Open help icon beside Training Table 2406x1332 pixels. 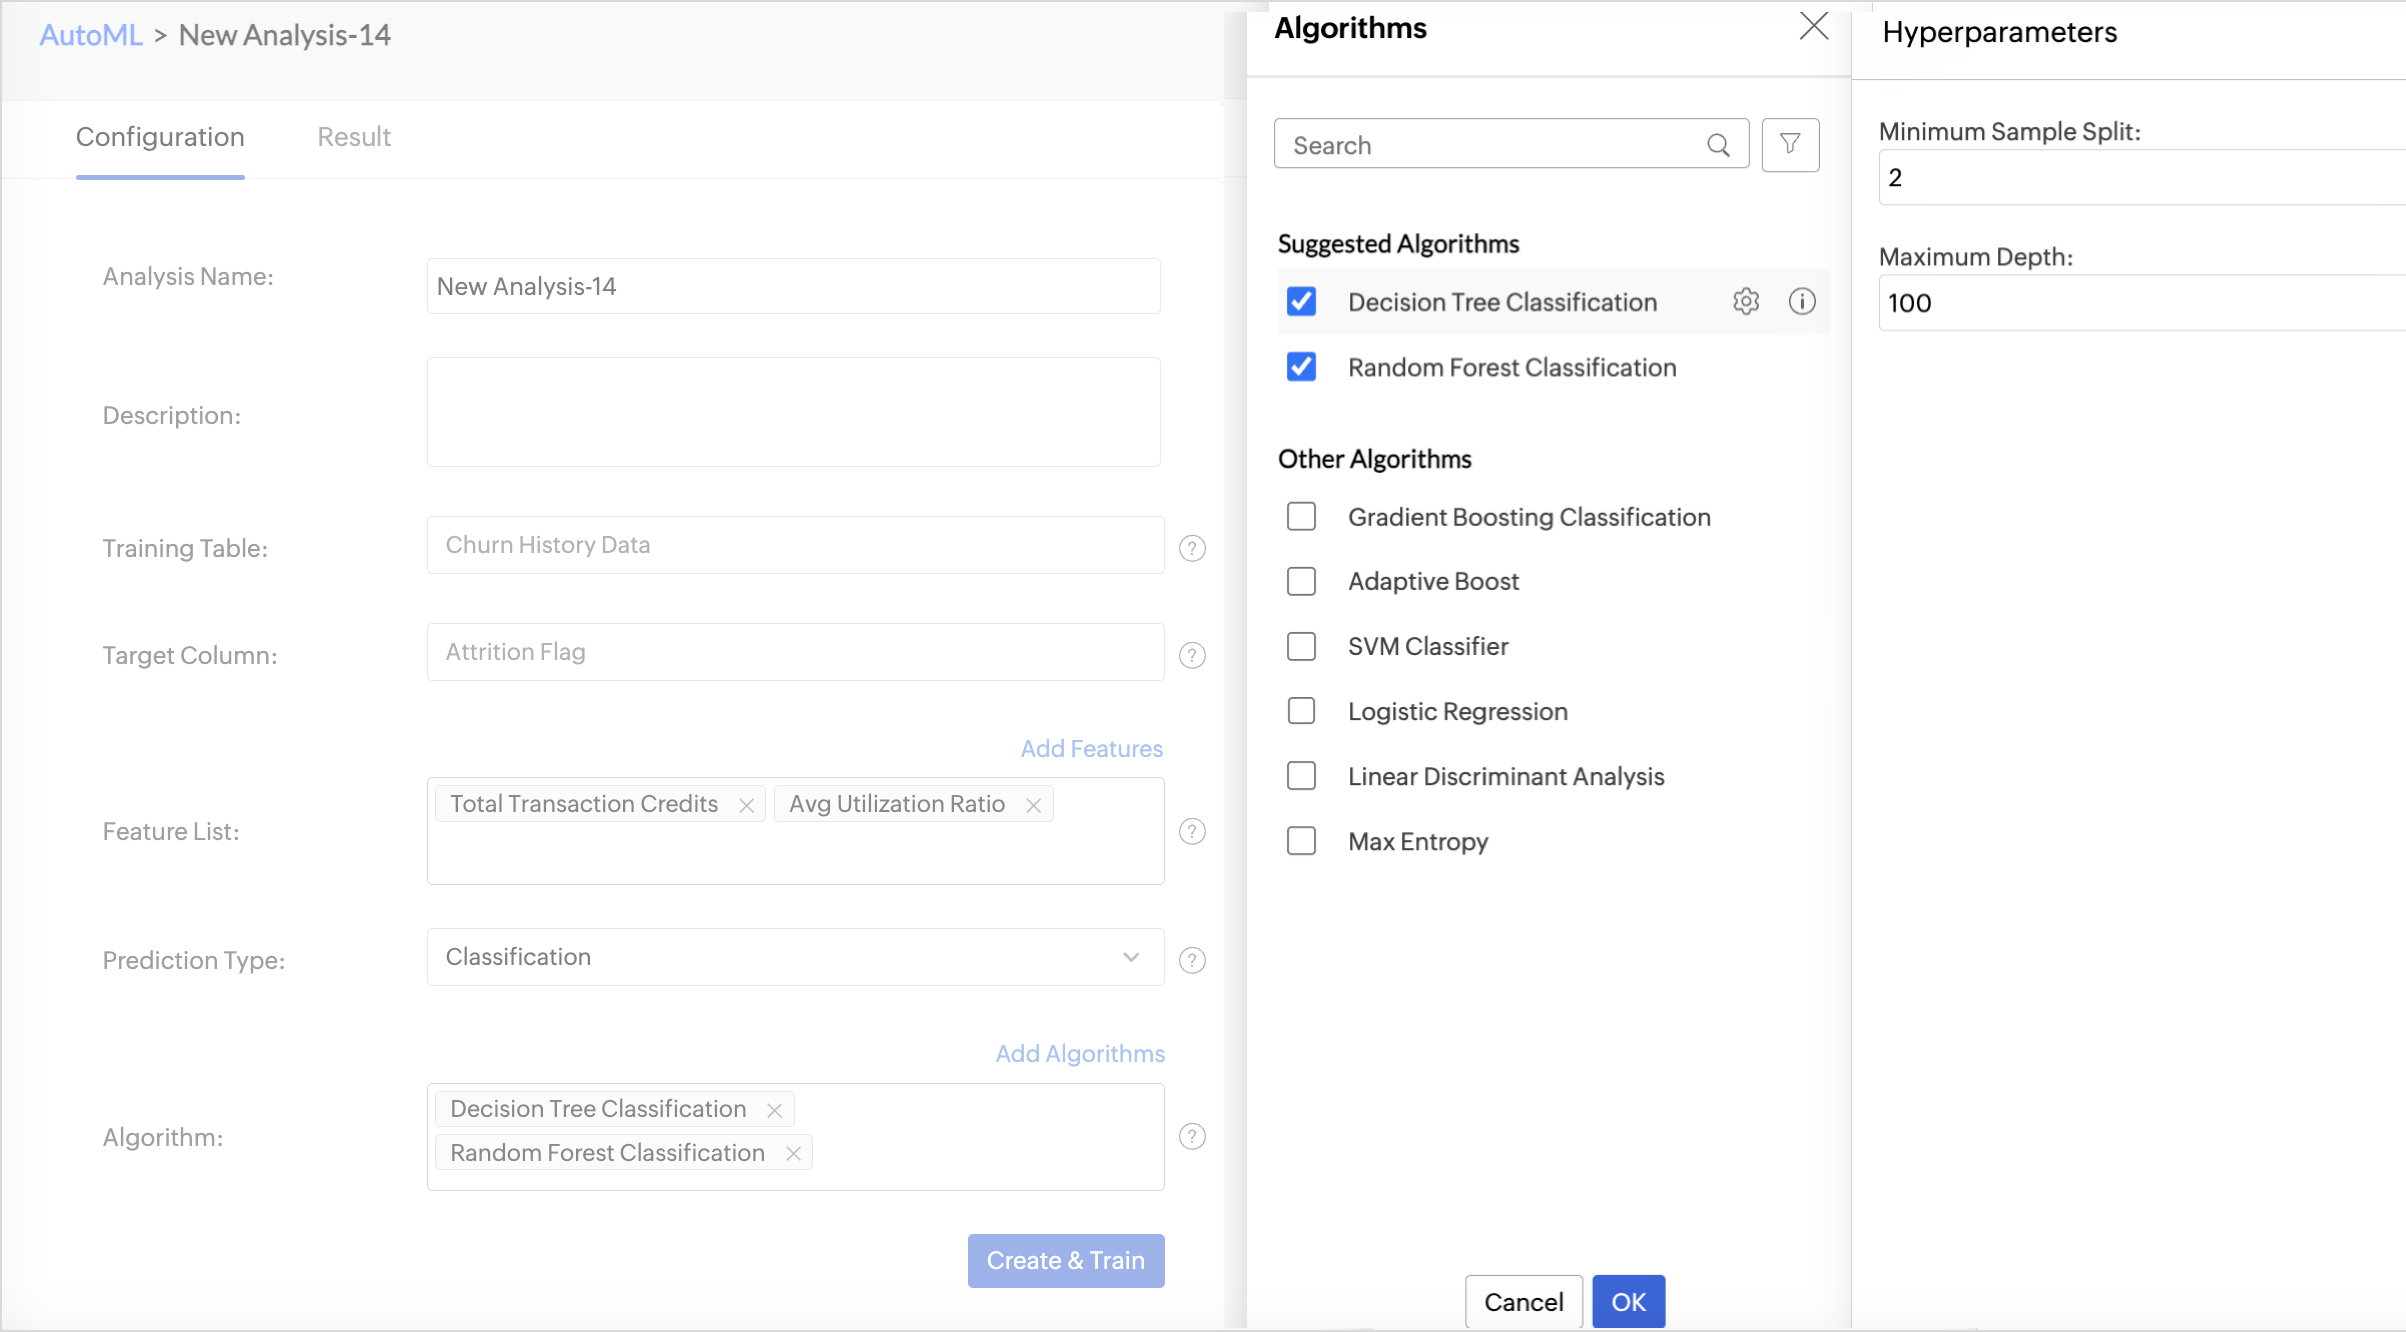pos(1192,548)
